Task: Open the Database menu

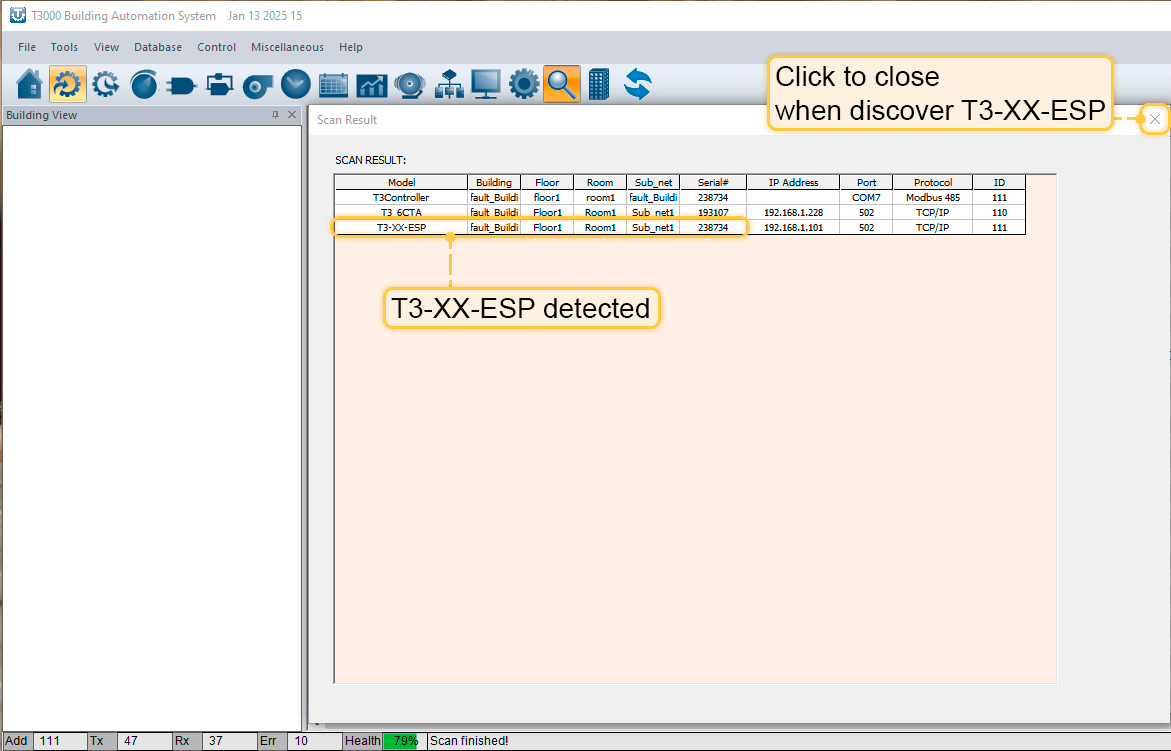Action: (x=158, y=47)
